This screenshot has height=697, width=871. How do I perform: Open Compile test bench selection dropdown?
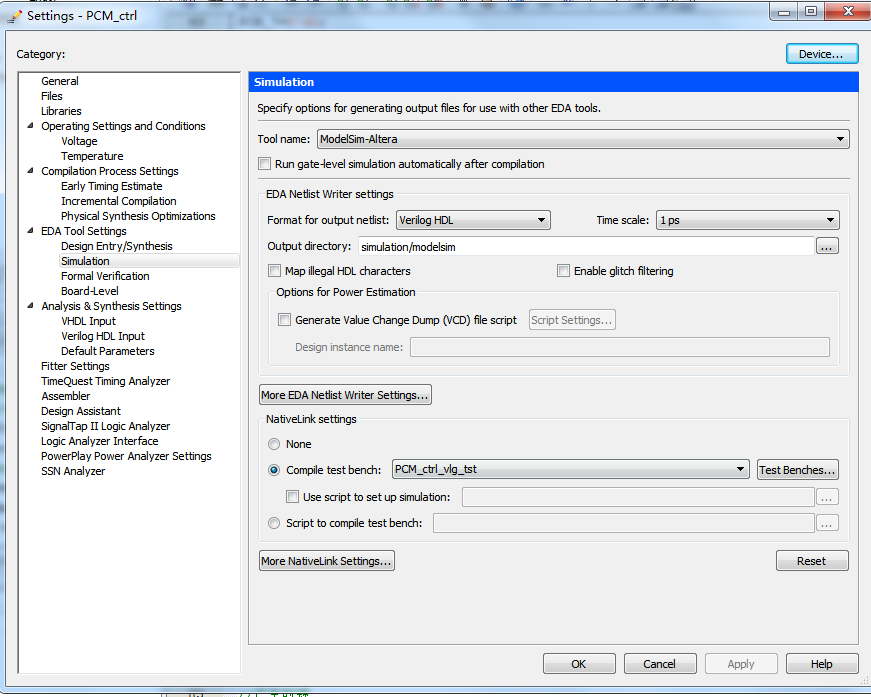click(x=570, y=469)
